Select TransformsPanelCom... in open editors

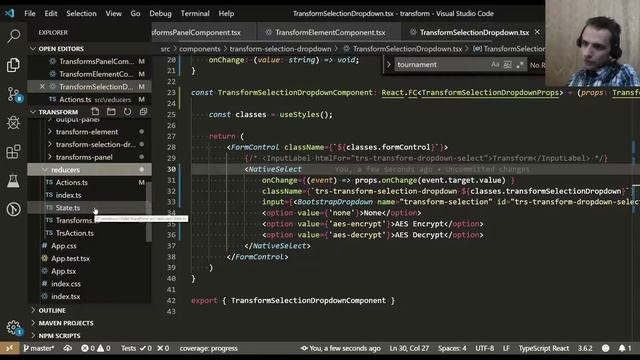(96, 61)
